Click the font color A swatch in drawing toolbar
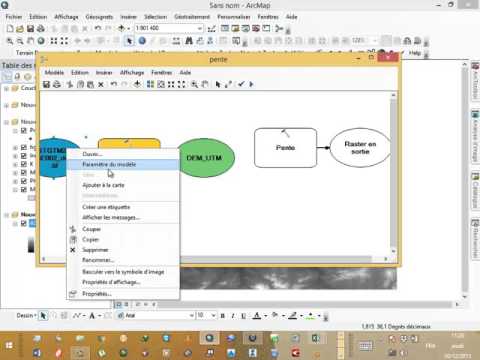 click(257, 315)
